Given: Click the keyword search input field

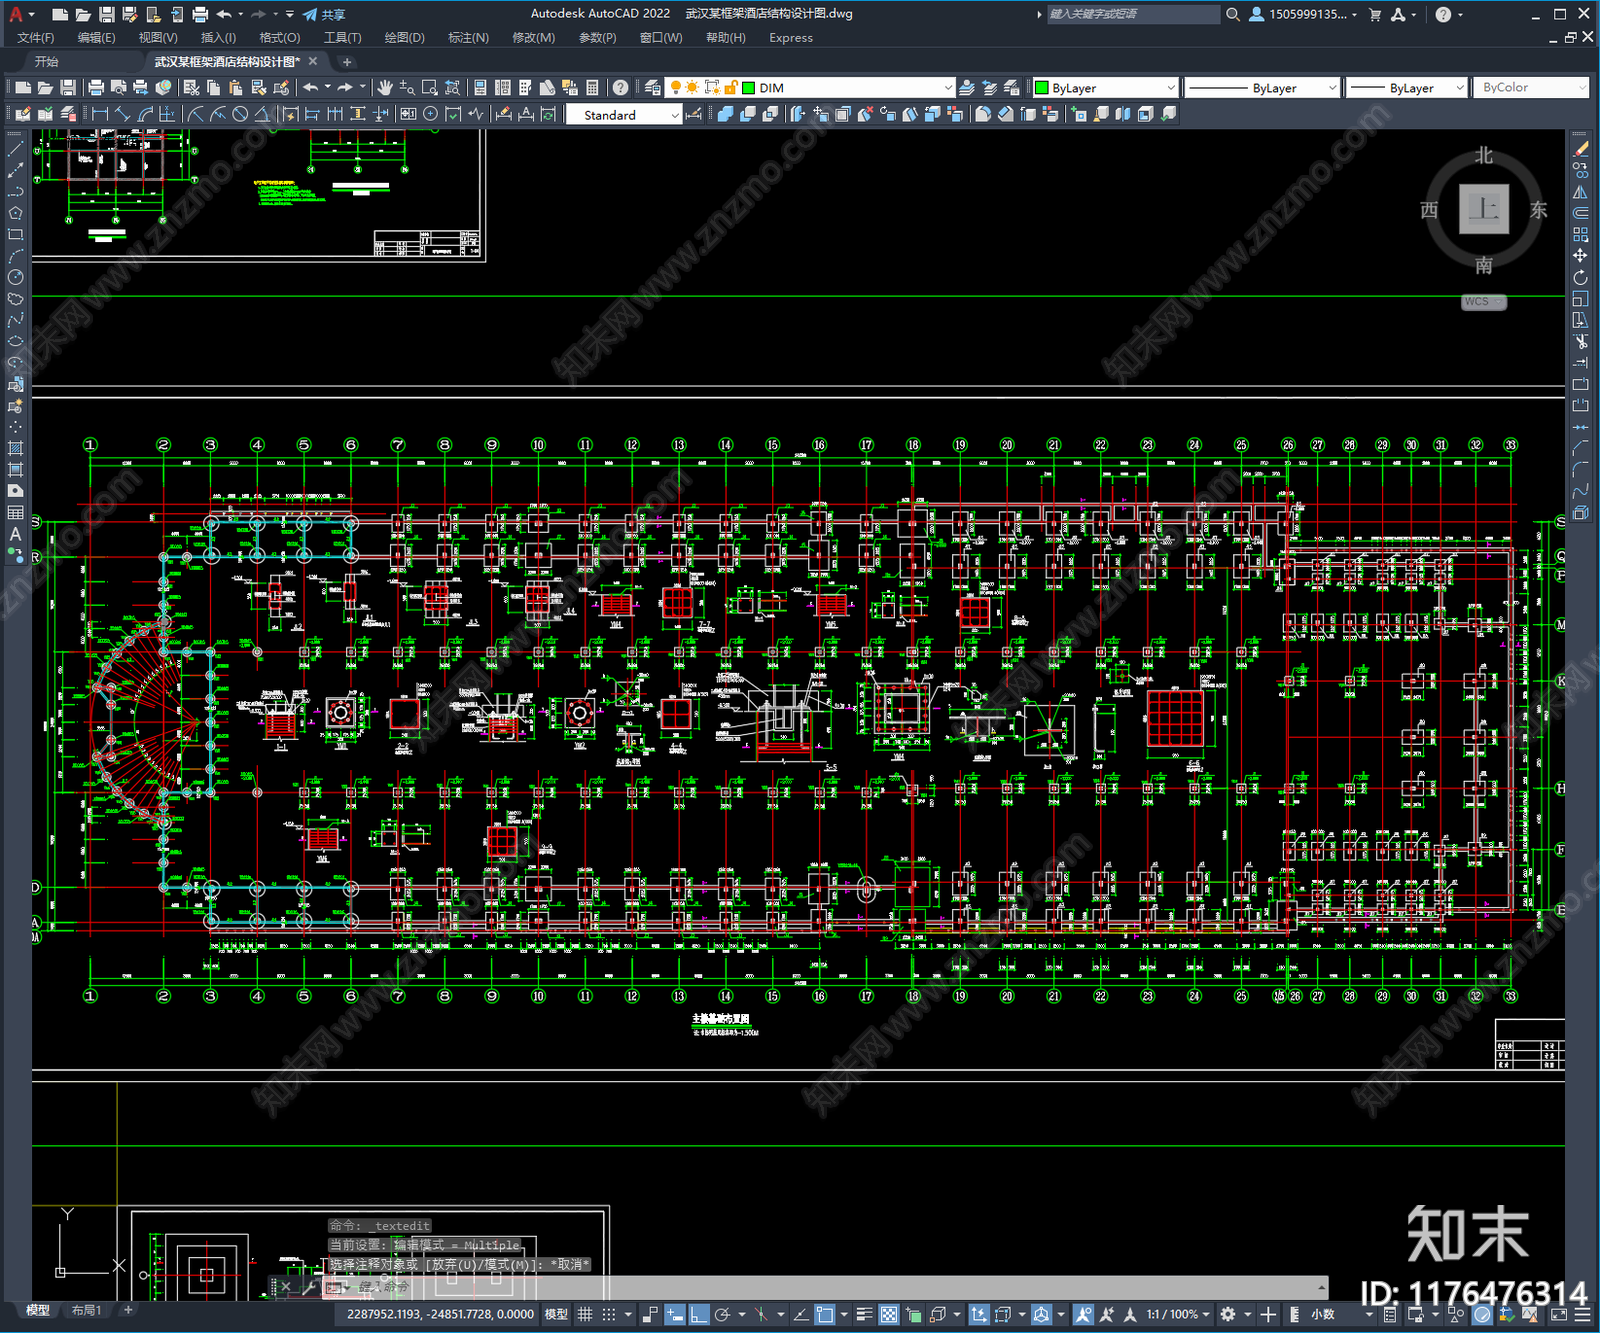Looking at the screenshot, I should coord(1132,14).
